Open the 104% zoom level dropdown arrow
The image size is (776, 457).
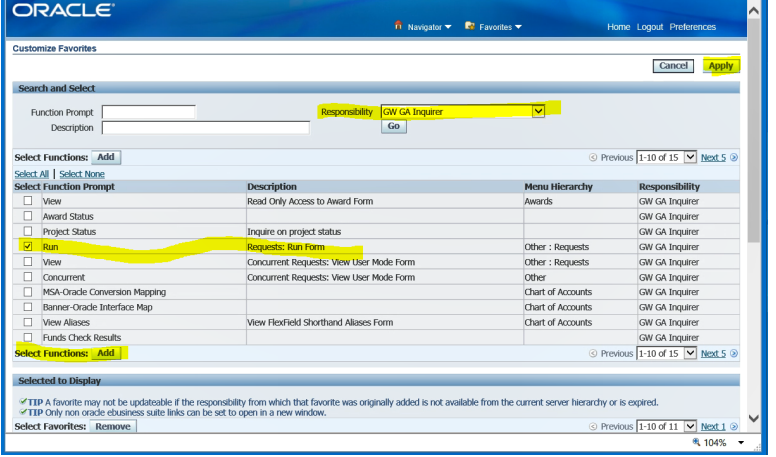point(741,443)
